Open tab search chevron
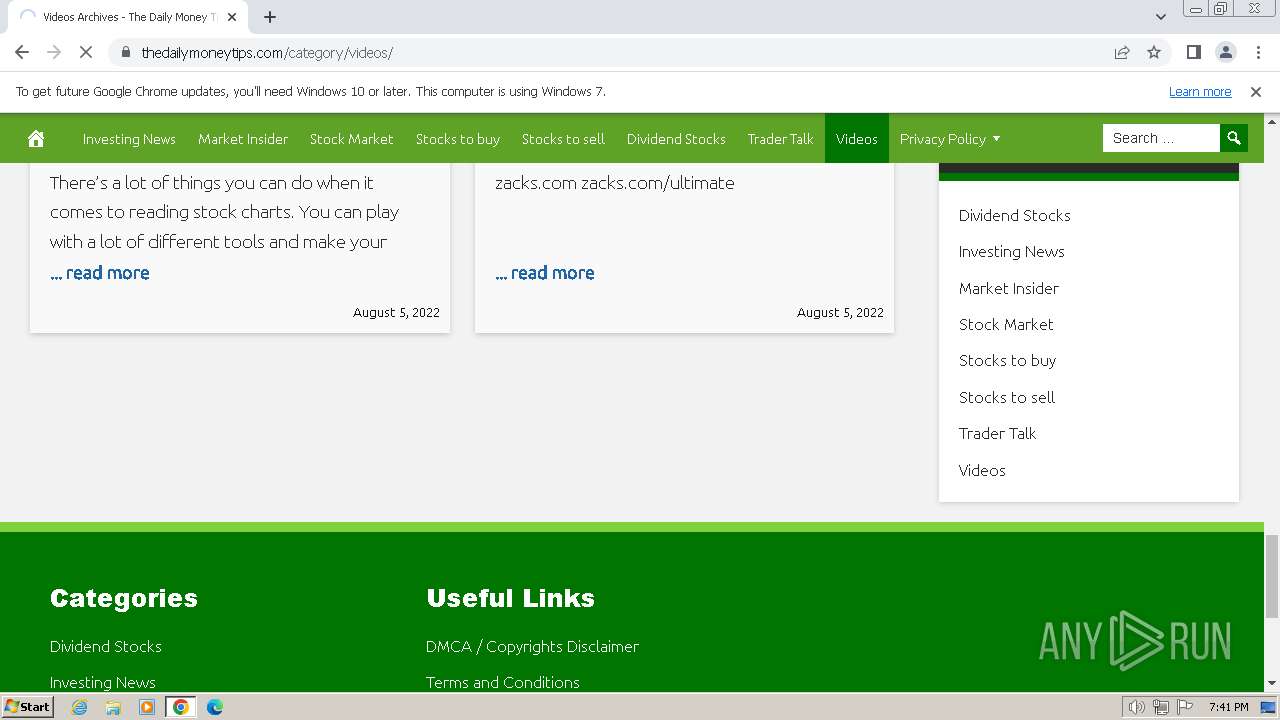Image resolution: width=1280 pixels, height=720 pixels. [1160, 17]
